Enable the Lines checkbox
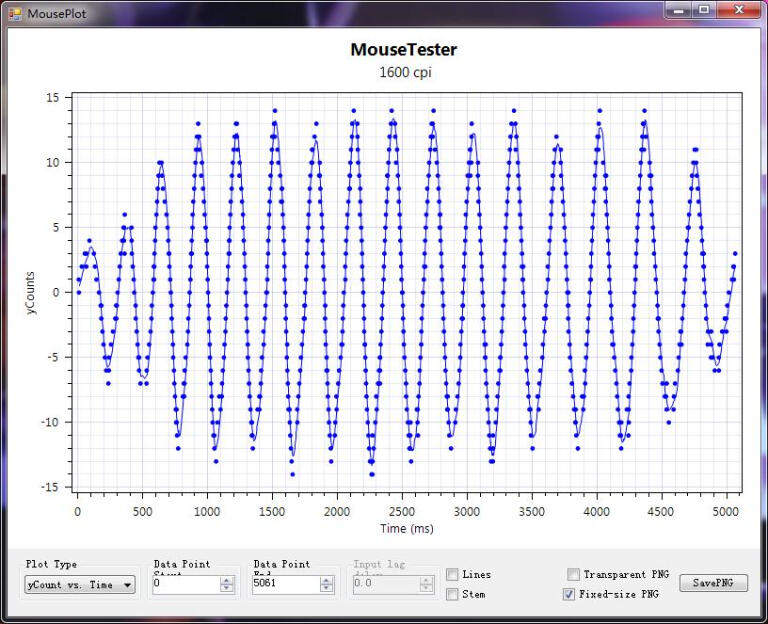Screen dimensions: 768x624 (x=453, y=574)
